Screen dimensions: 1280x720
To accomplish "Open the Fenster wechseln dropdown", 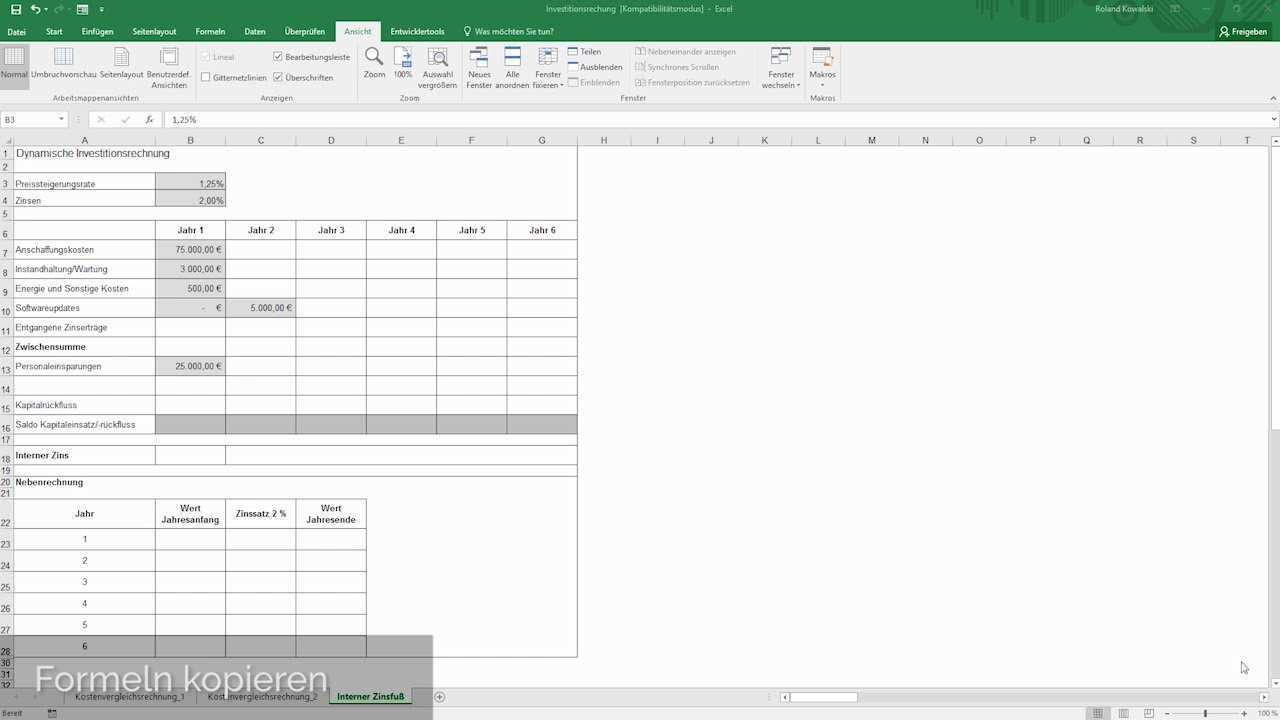I will pos(781,80).
